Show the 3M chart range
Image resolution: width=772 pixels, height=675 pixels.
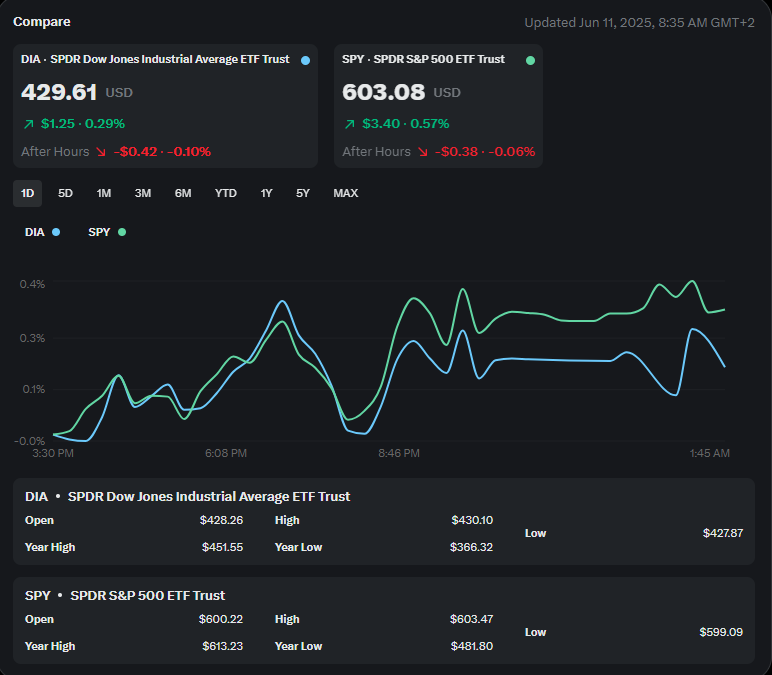pos(143,193)
